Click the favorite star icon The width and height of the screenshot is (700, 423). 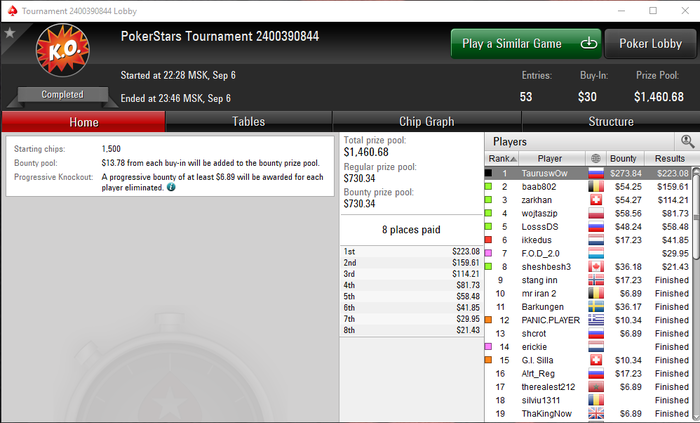click(9, 33)
